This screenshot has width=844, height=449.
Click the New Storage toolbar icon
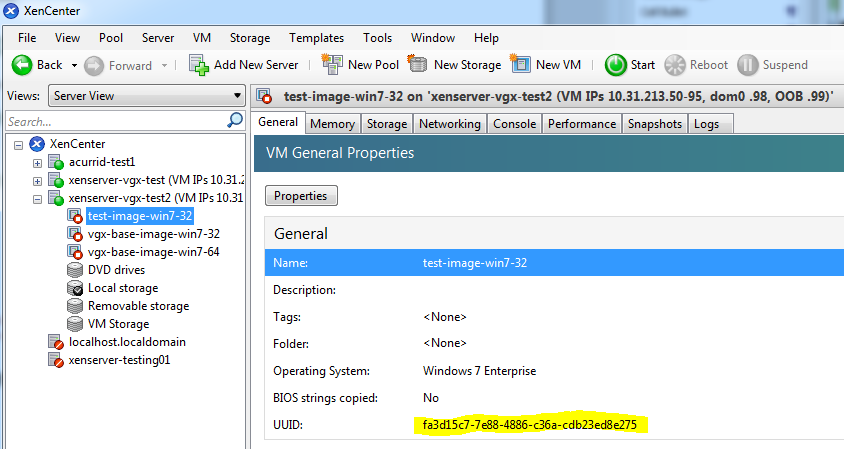pos(418,65)
